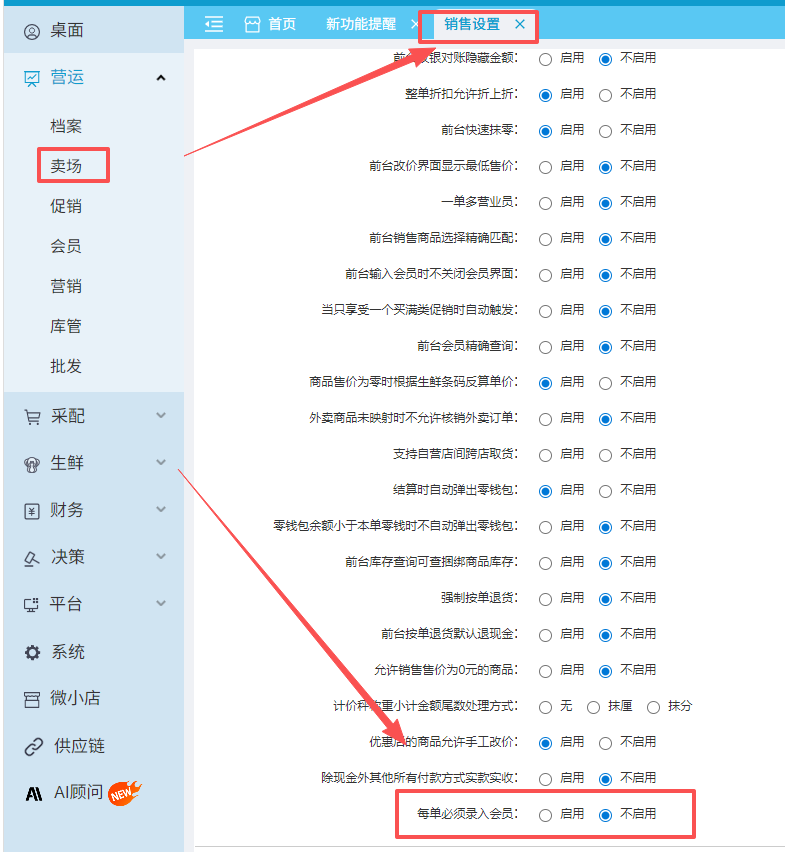
Task: Open 营销 under 营运
Action: tap(66, 286)
